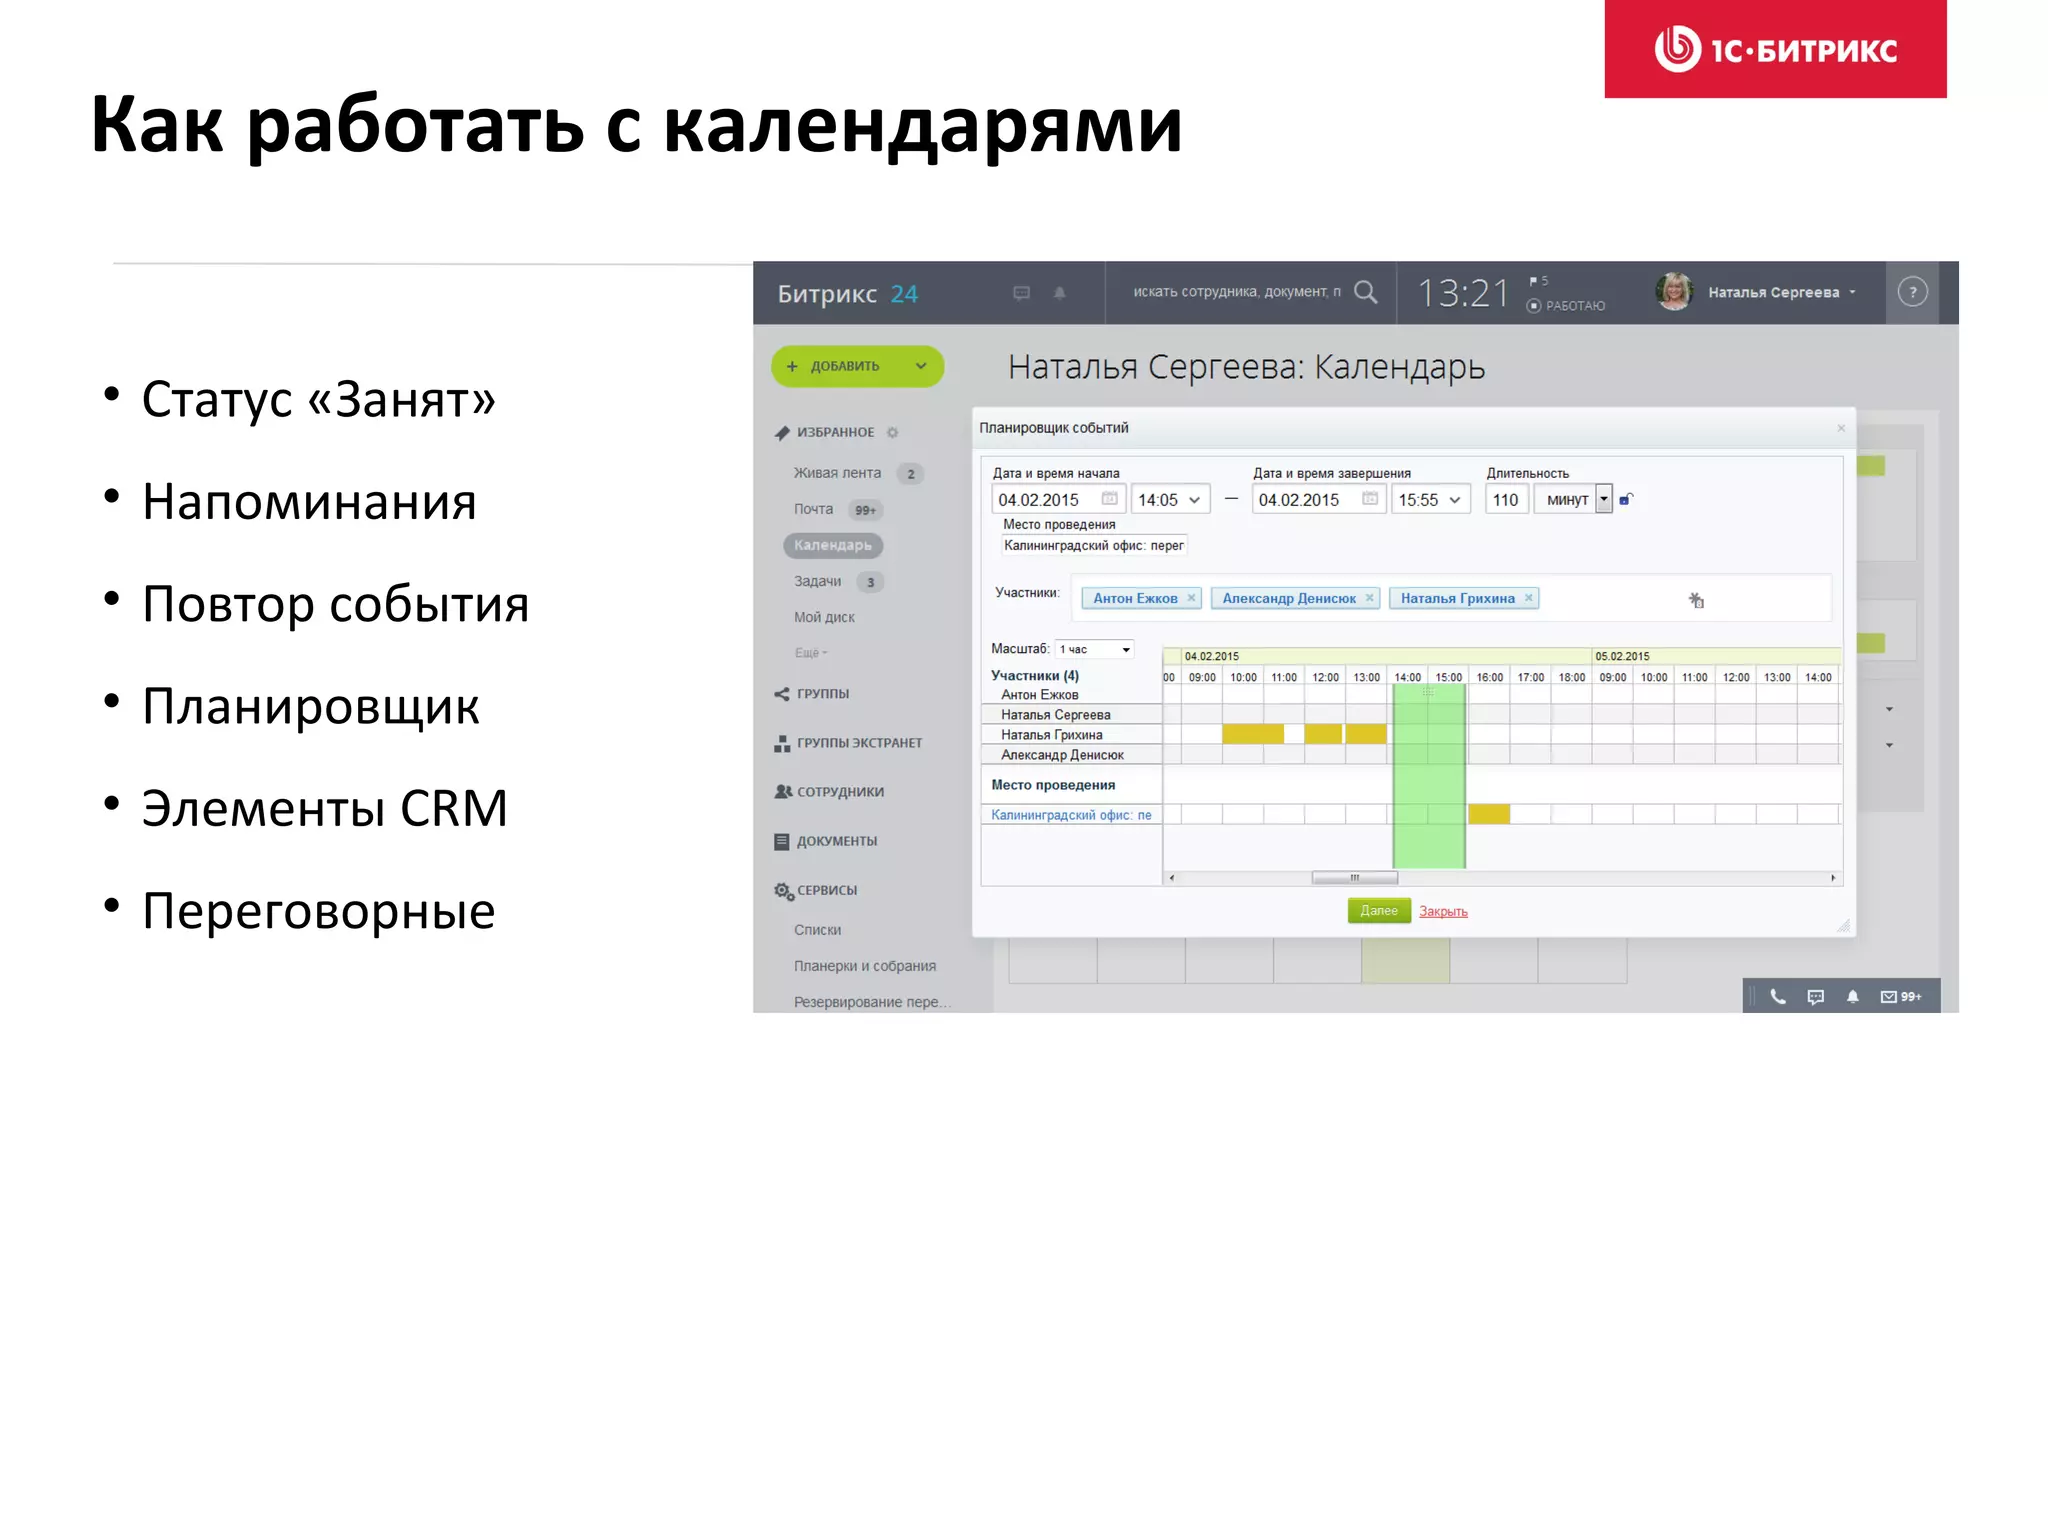
Task: Click the Калининградский офис room link
Action: click(1071, 815)
